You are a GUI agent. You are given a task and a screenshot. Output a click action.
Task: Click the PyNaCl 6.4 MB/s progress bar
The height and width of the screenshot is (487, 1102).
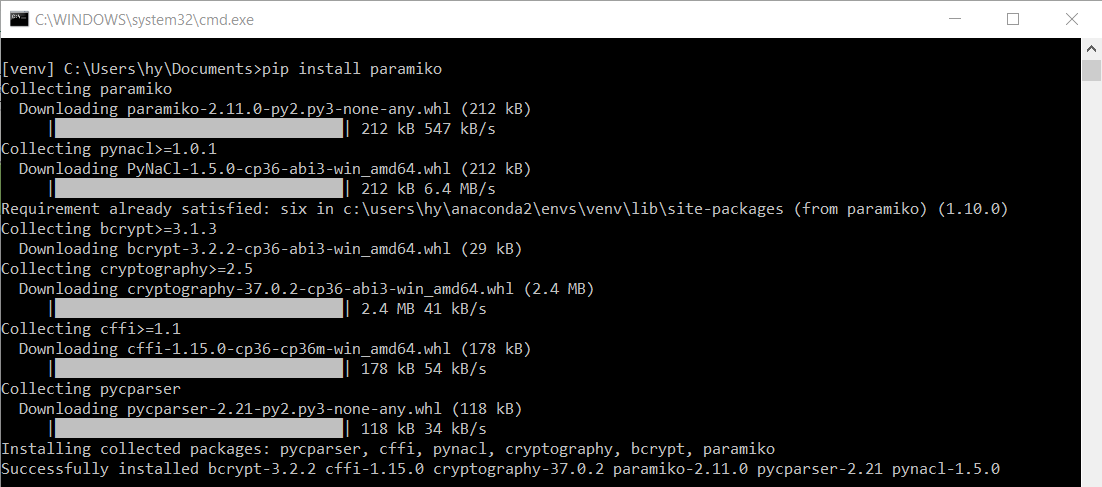point(199,189)
